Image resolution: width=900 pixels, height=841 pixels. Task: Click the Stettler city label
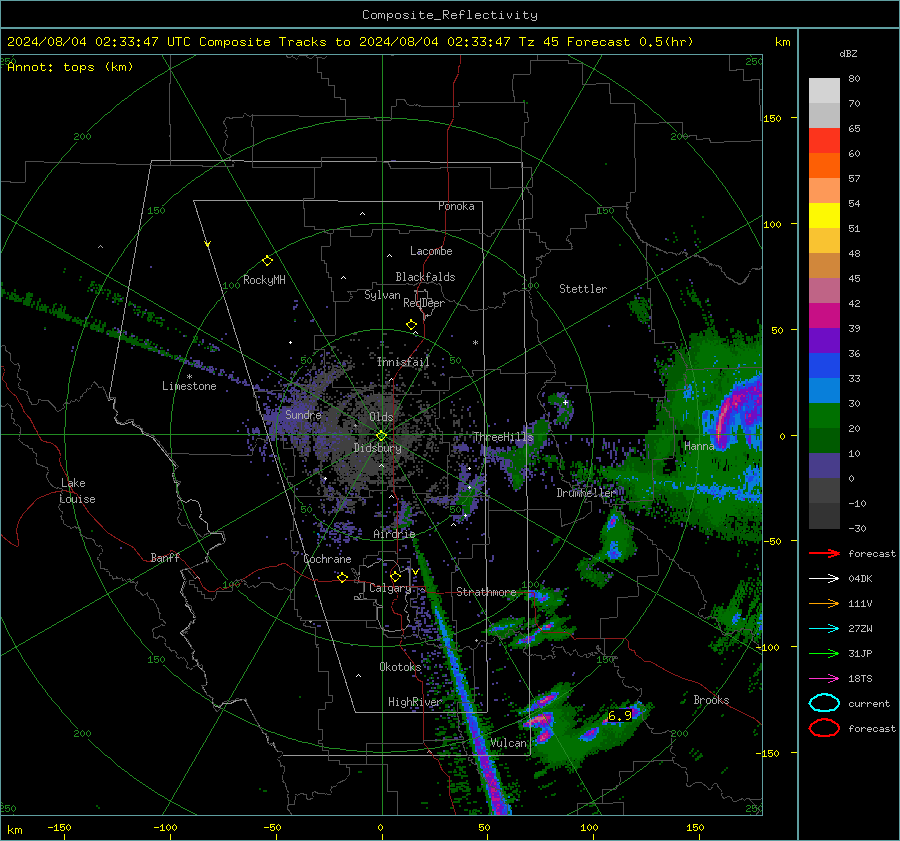click(x=583, y=289)
